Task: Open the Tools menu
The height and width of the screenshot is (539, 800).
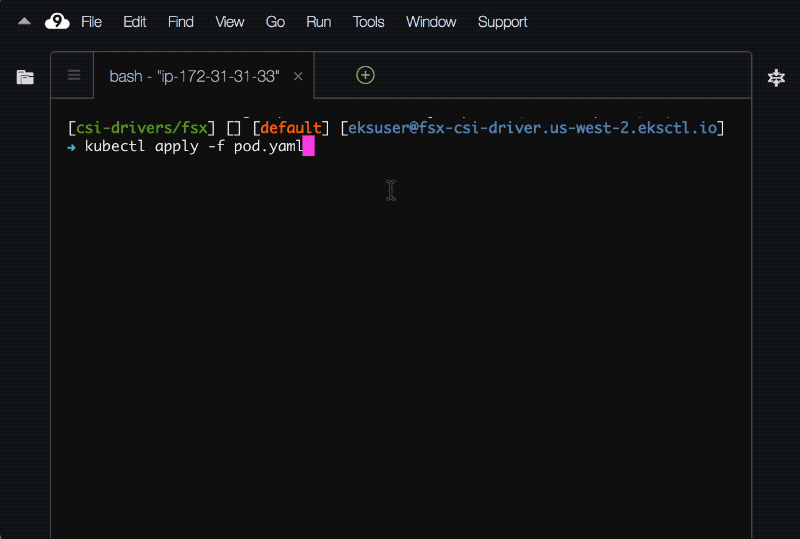Action: (368, 22)
